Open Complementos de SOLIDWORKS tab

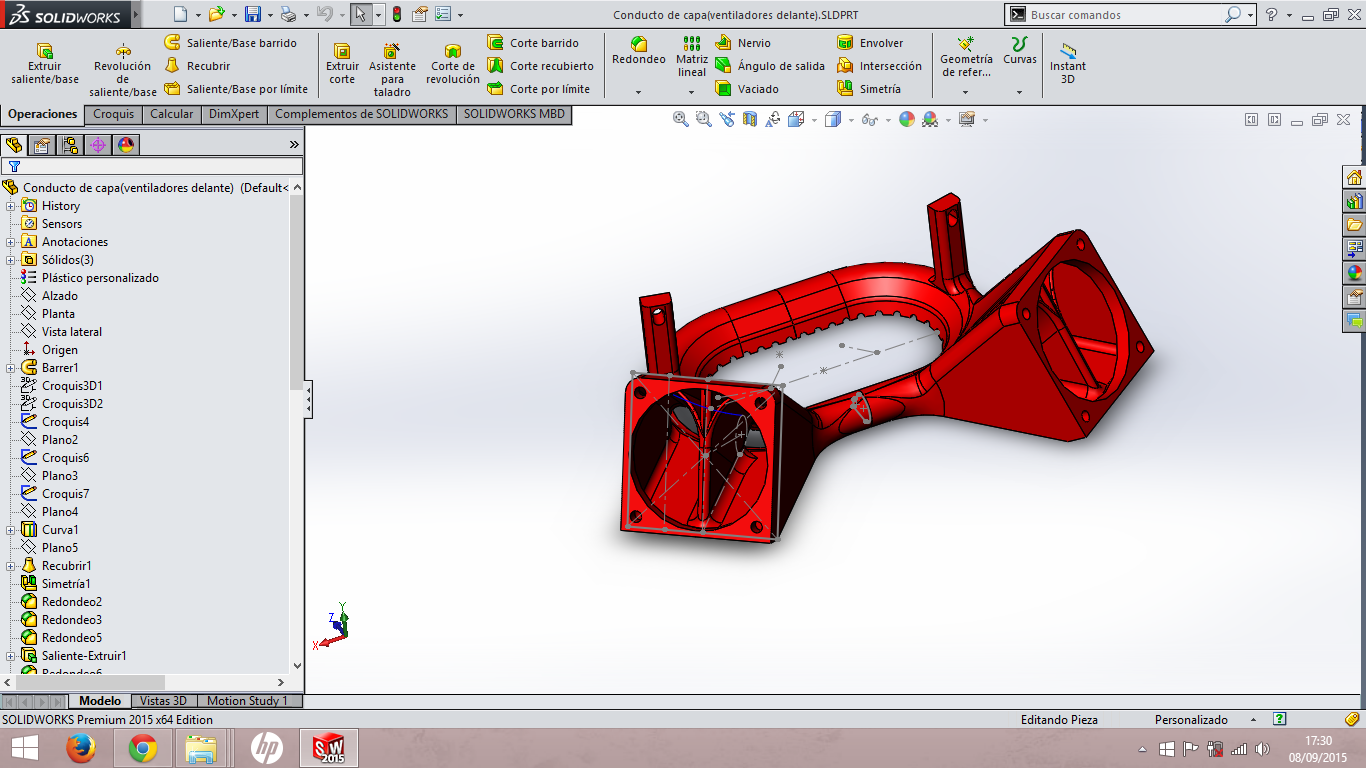click(362, 114)
